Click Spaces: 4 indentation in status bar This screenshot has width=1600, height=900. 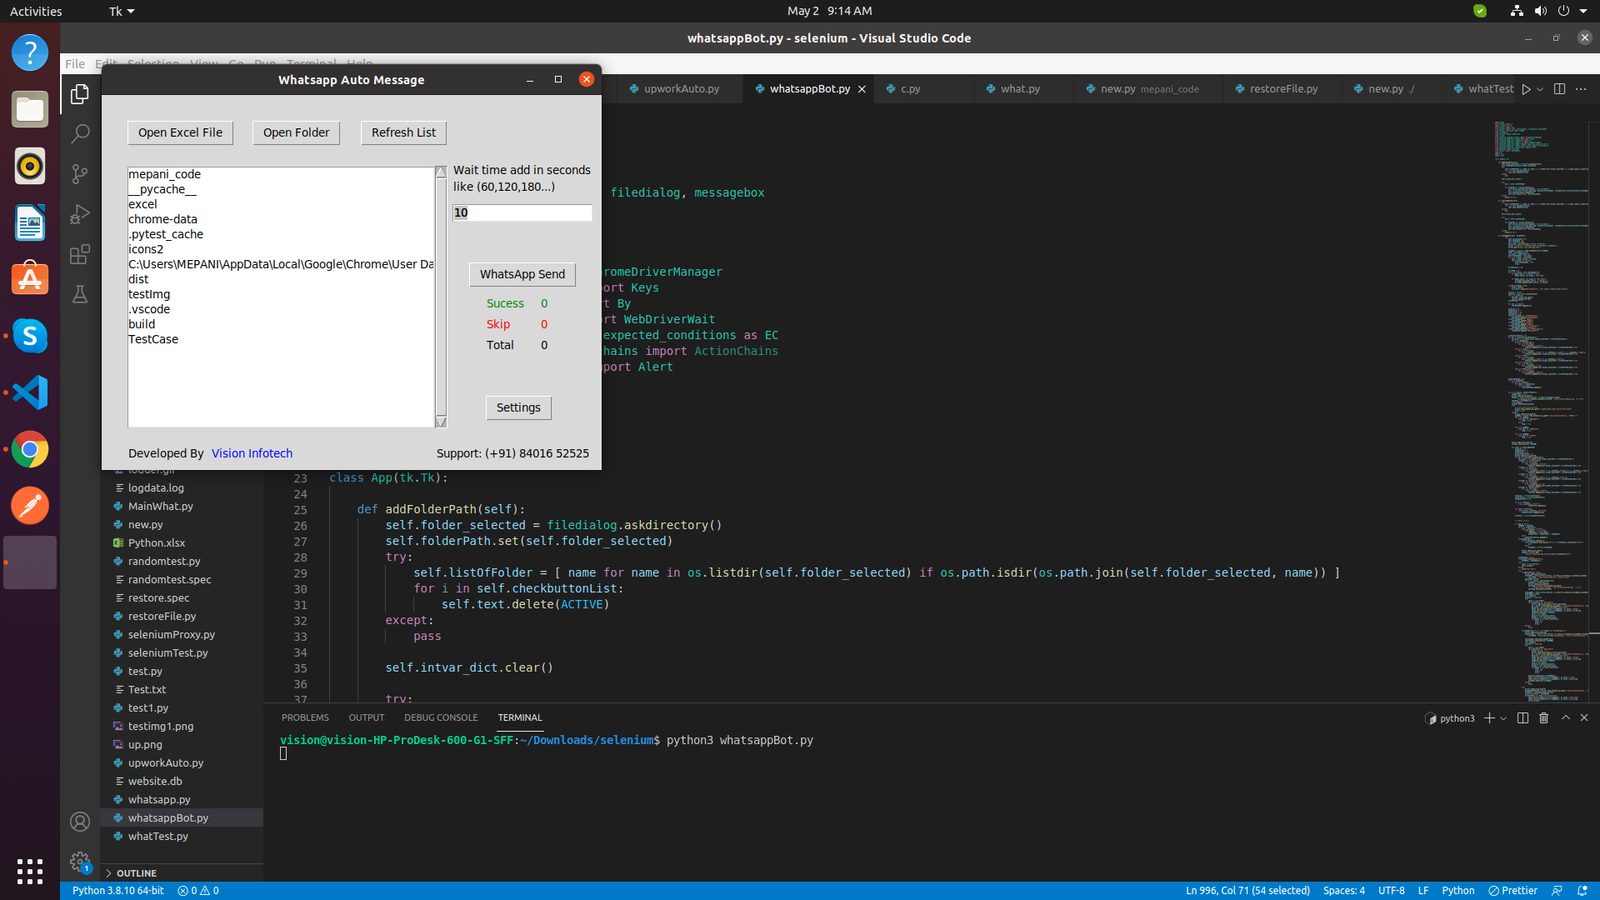(1343, 890)
